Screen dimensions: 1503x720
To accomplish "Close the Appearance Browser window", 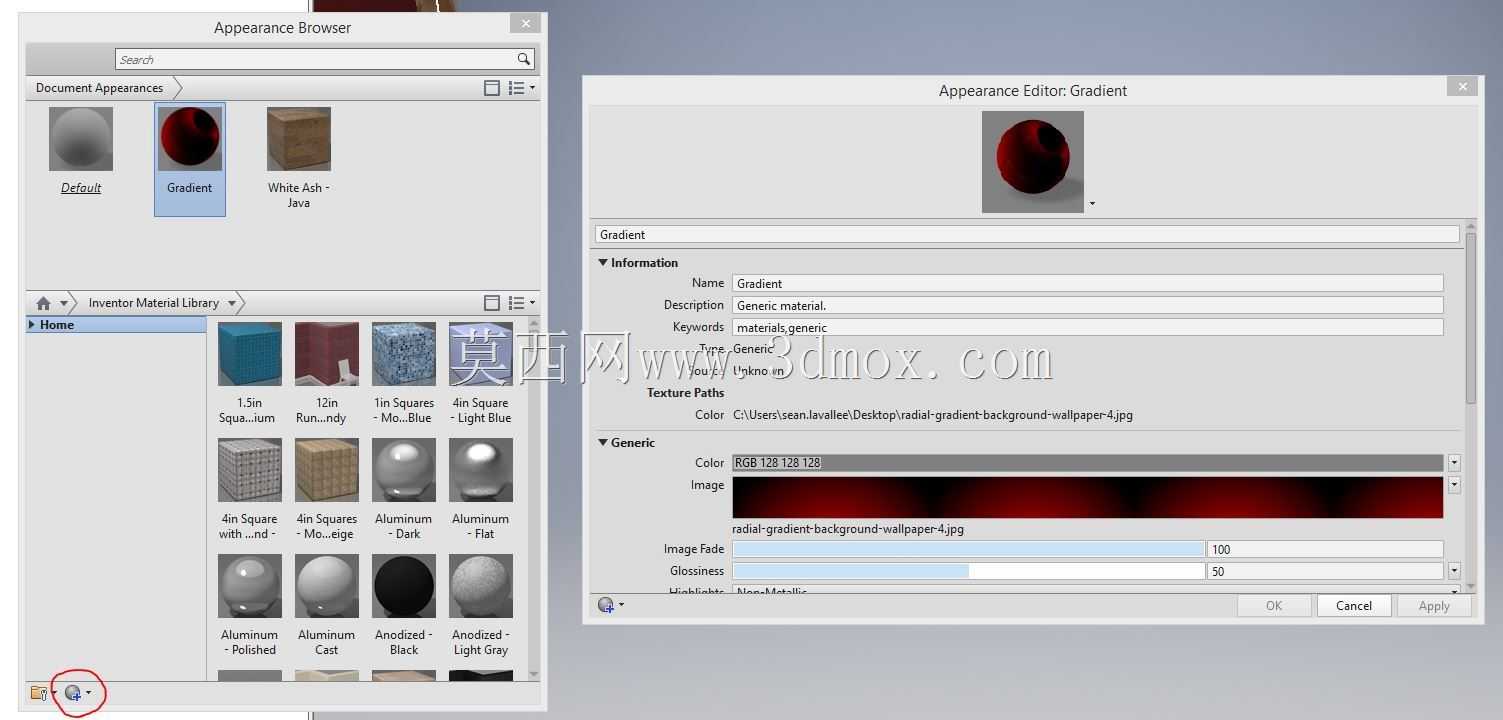I will click(526, 23).
